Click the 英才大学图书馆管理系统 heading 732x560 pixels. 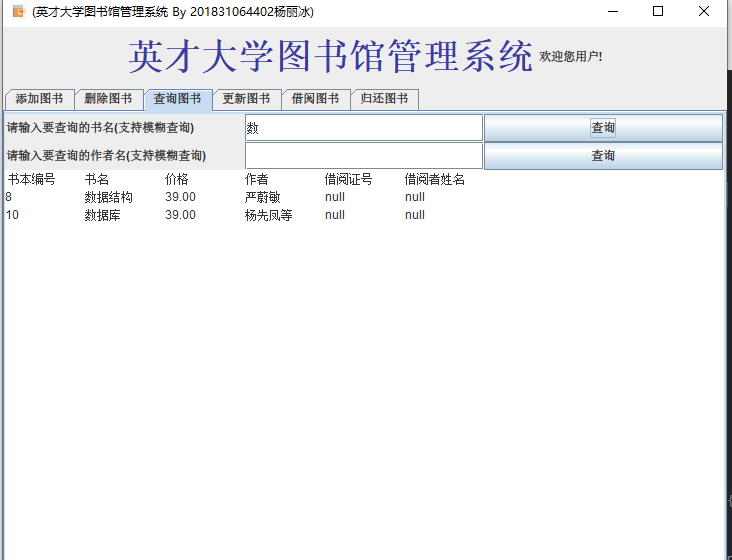[x=331, y=56]
